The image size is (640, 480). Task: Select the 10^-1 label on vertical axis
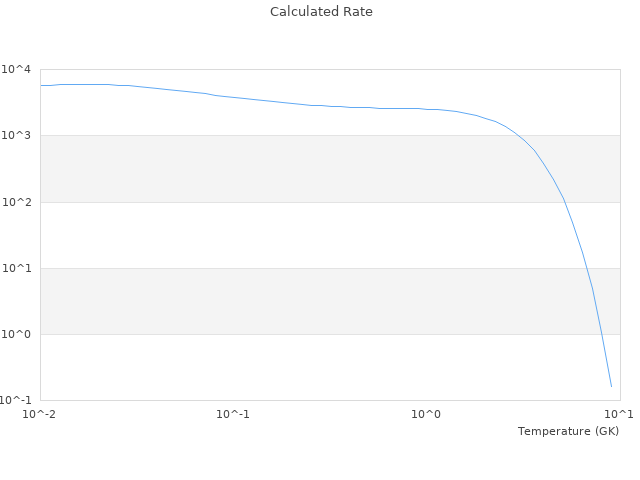(16, 400)
